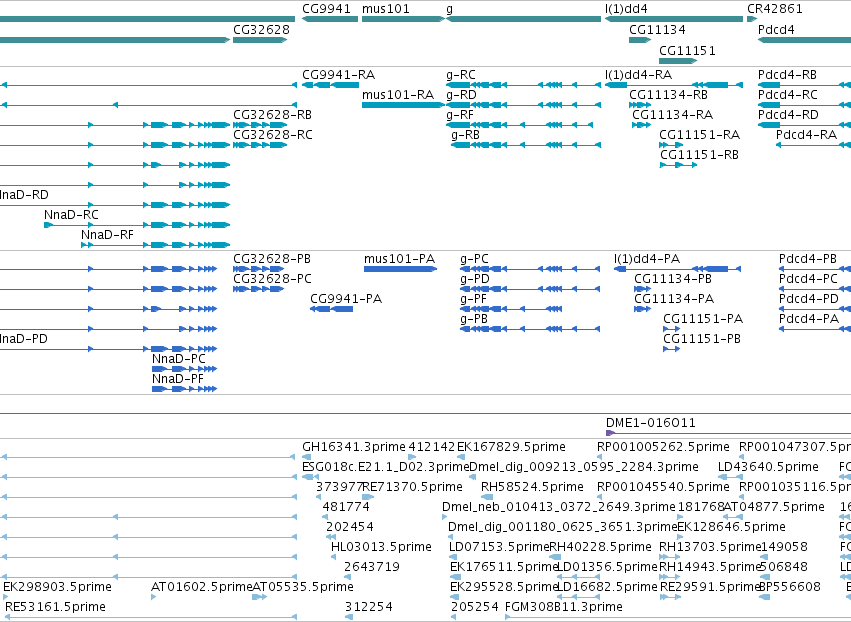851x622 pixels.
Task: Click the CG11151-RB transcript label
Action: [x=700, y=155]
